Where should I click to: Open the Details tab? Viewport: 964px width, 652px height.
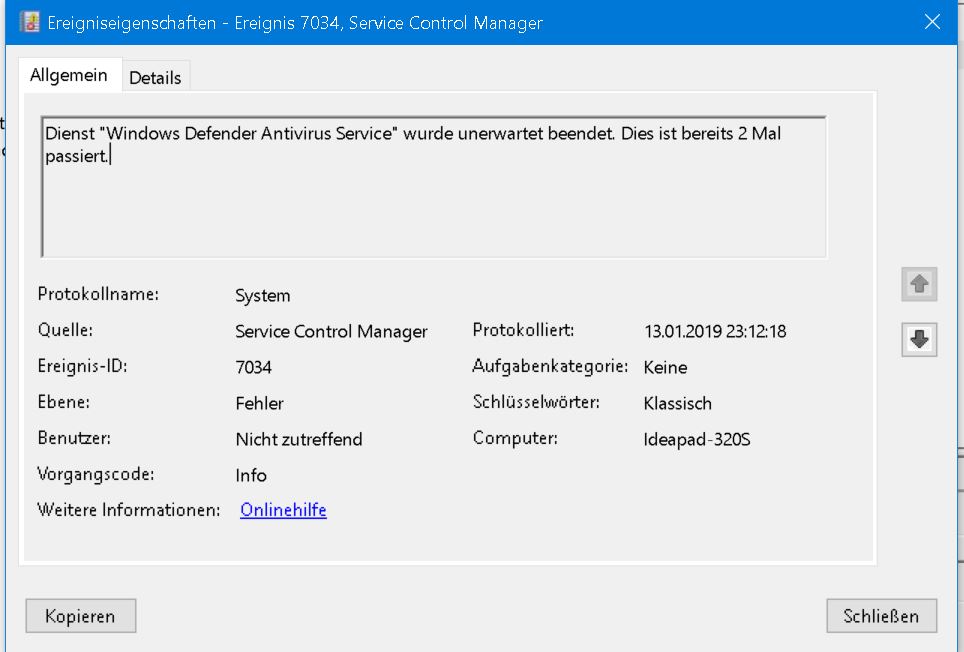click(x=155, y=77)
